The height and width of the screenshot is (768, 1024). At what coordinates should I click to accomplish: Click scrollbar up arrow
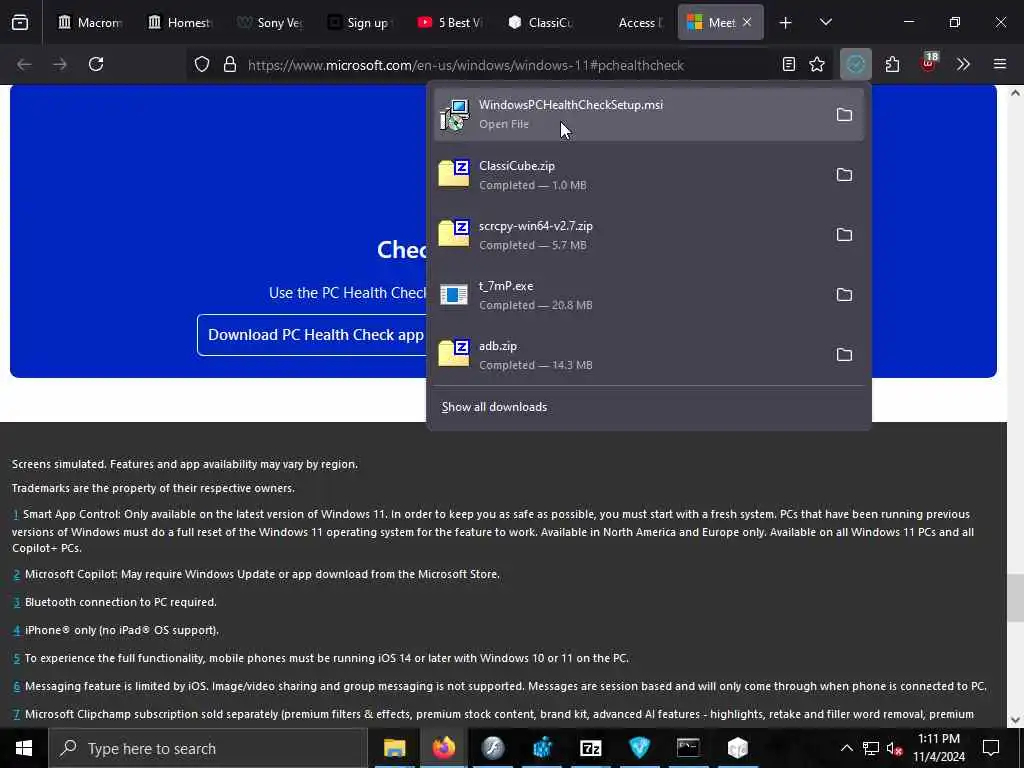tap(1015, 93)
